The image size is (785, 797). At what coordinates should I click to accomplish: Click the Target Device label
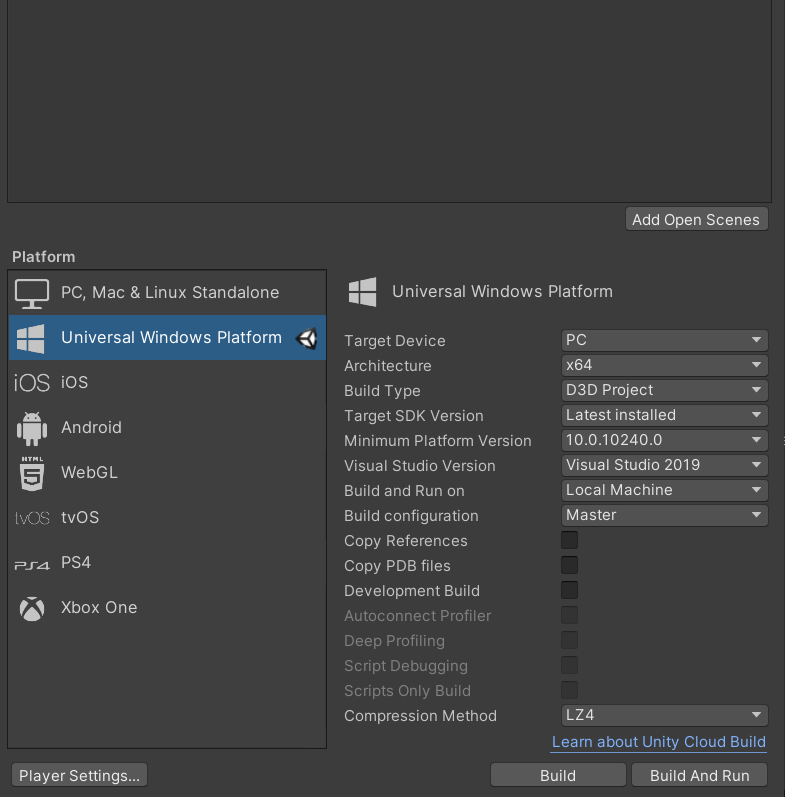(395, 341)
